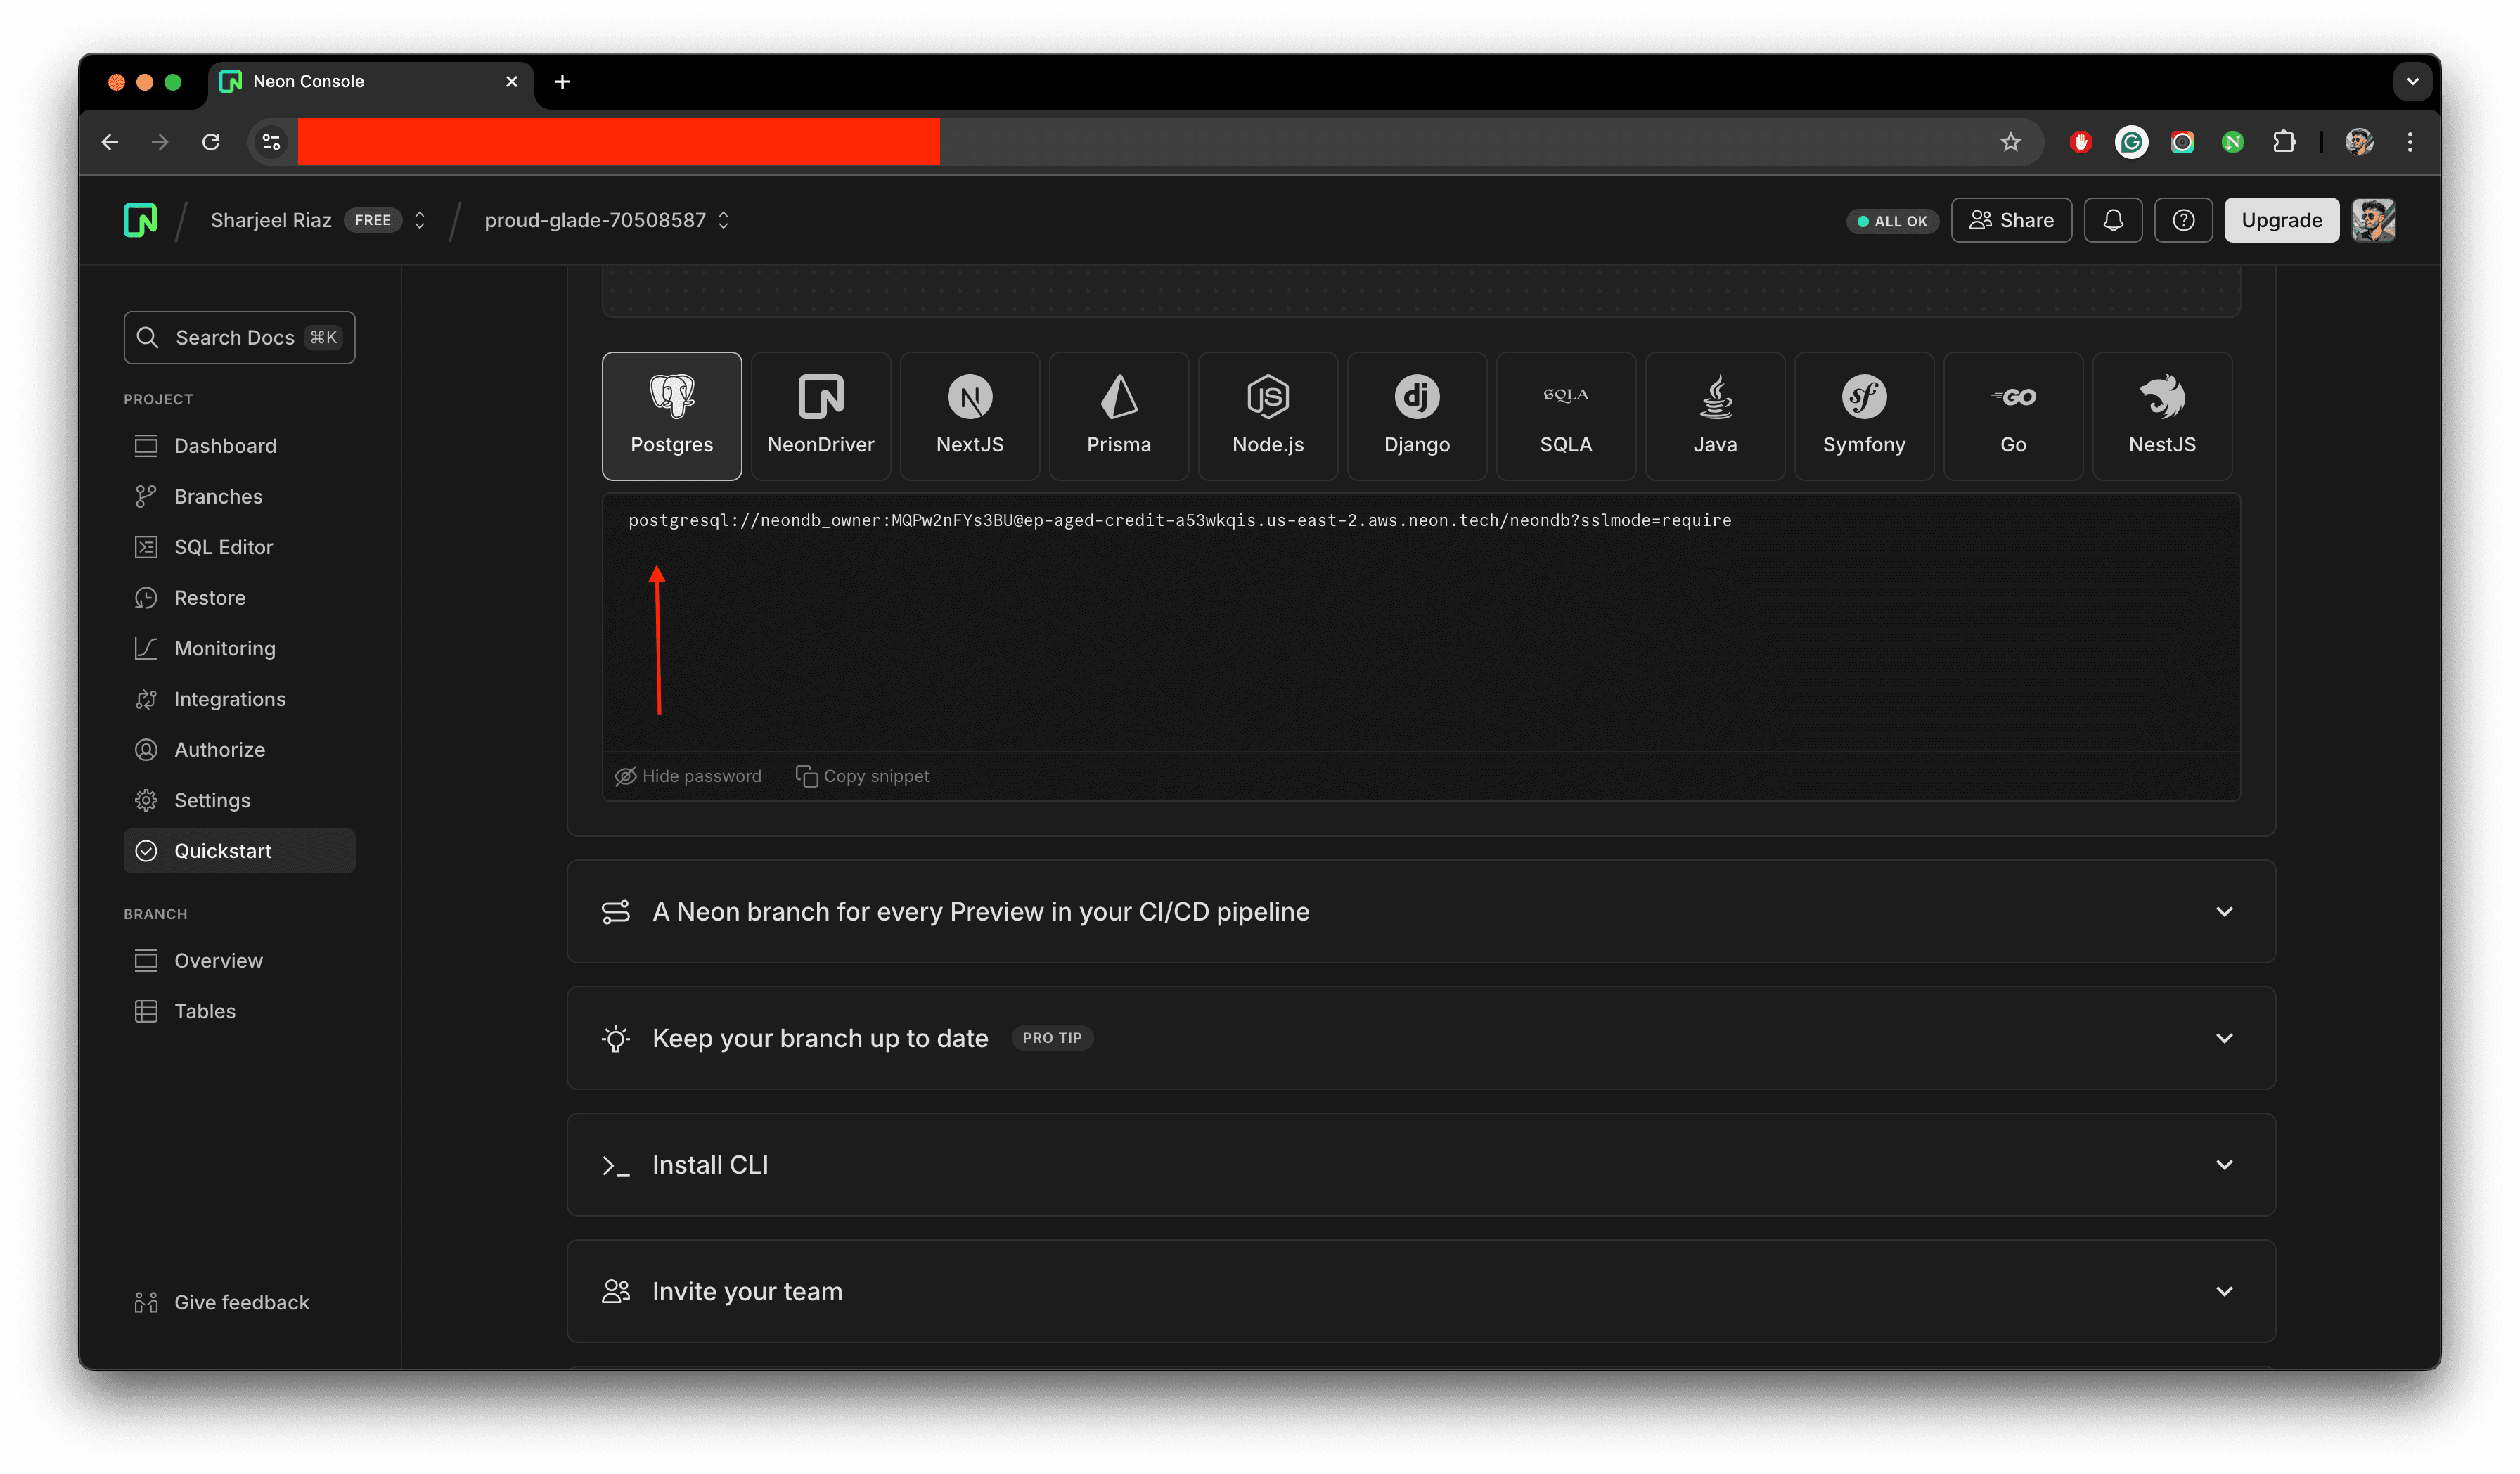Expand the CI/CD pipeline Preview section

click(x=1421, y=912)
